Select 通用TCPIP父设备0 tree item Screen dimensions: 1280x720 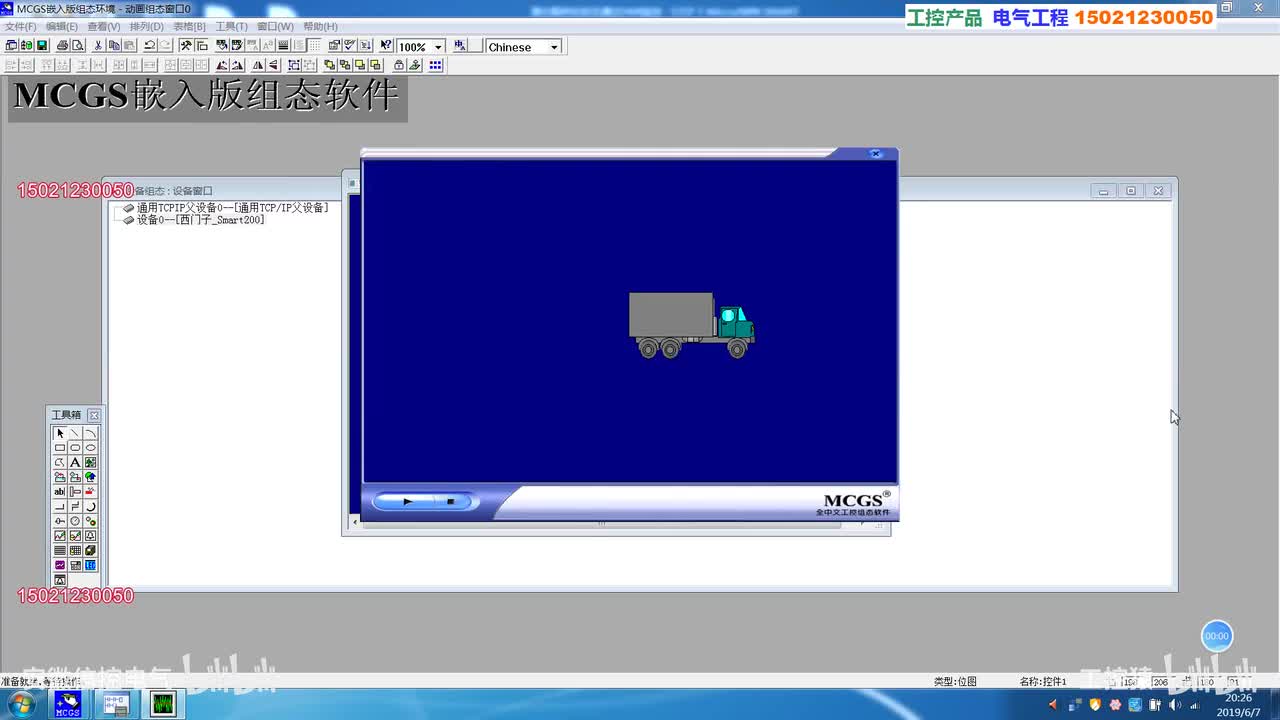[232, 208]
